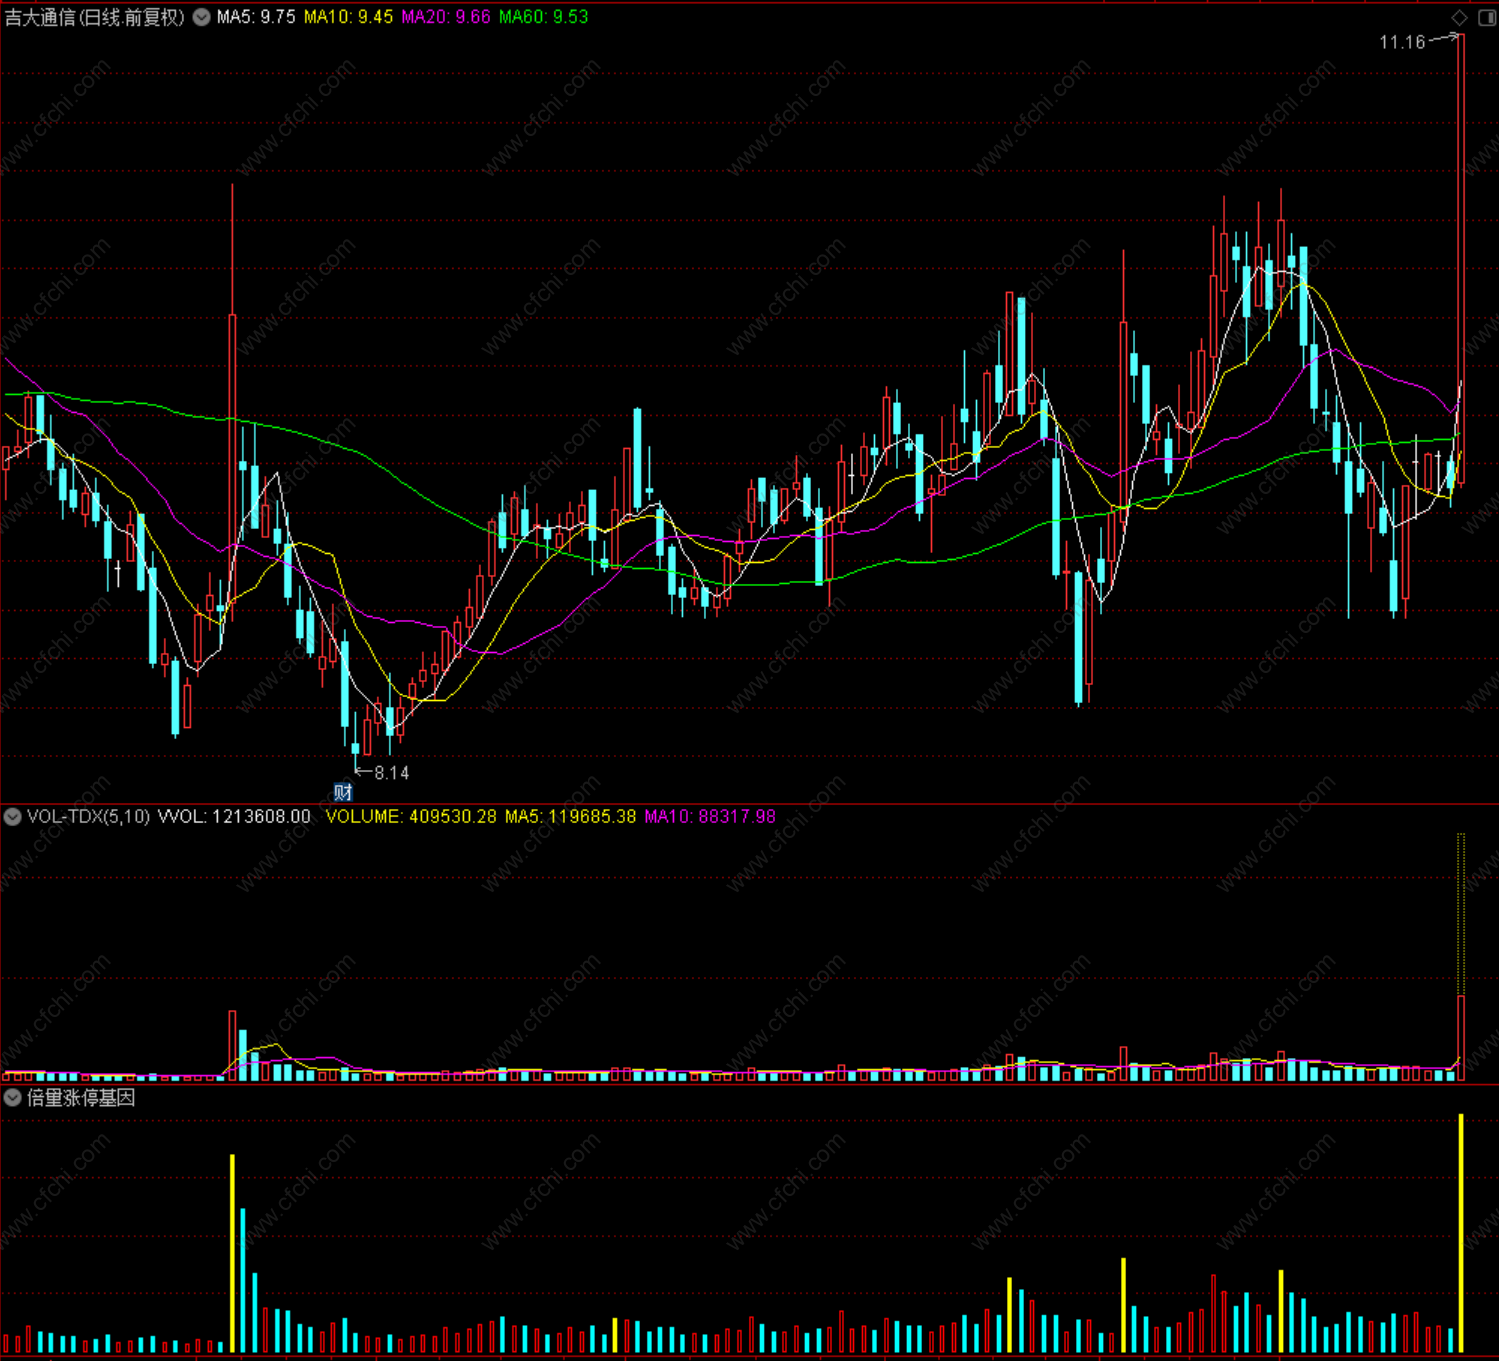Toggle the side panel icon at top-right
The width and height of the screenshot is (1499, 1361).
pyautogui.click(x=1487, y=17)
